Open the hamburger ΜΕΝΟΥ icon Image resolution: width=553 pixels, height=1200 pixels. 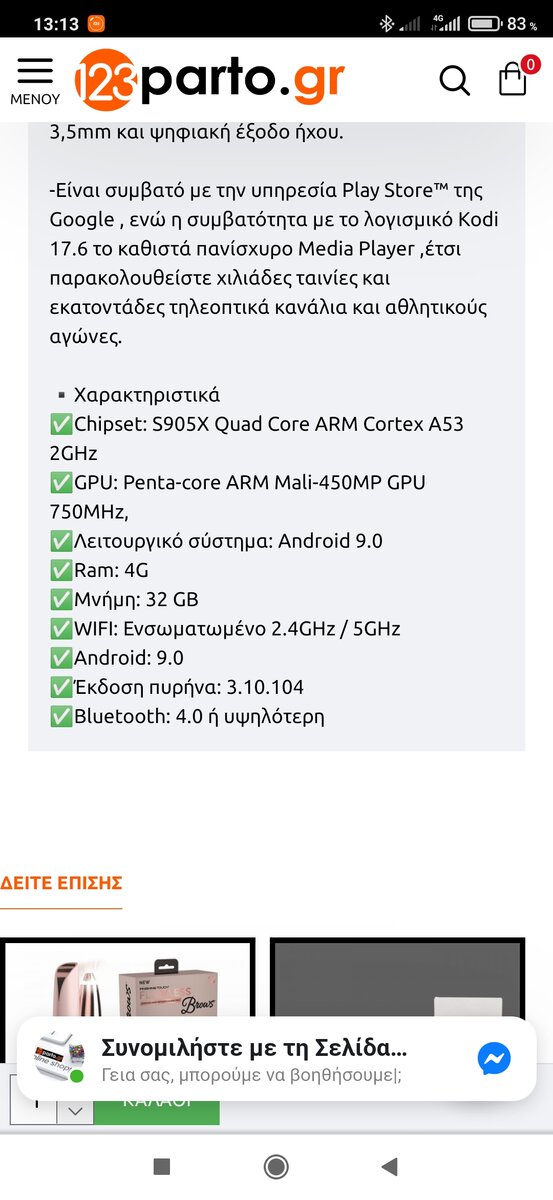[35, 80]
